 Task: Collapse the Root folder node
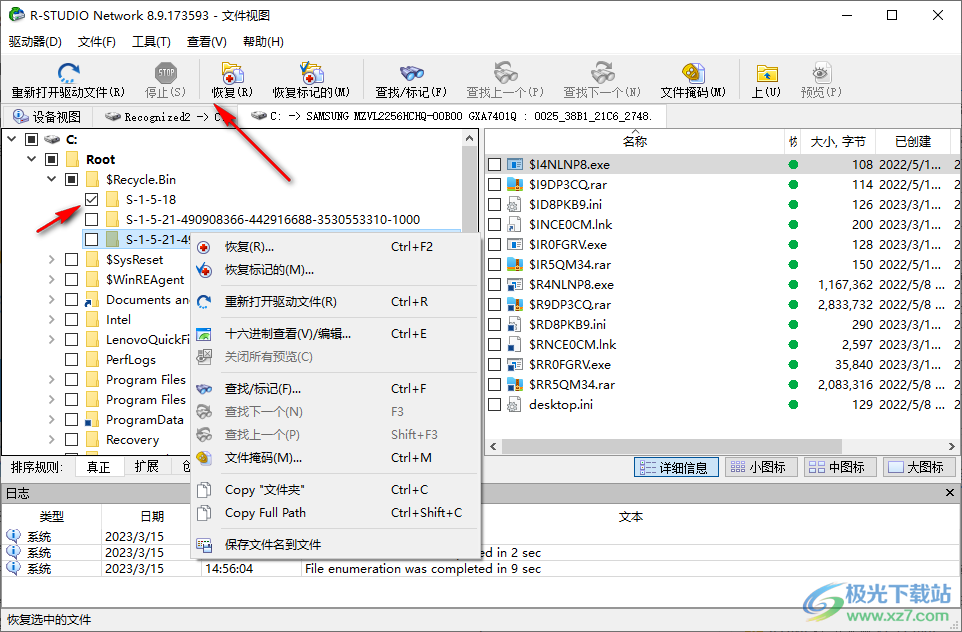point(32,160)
